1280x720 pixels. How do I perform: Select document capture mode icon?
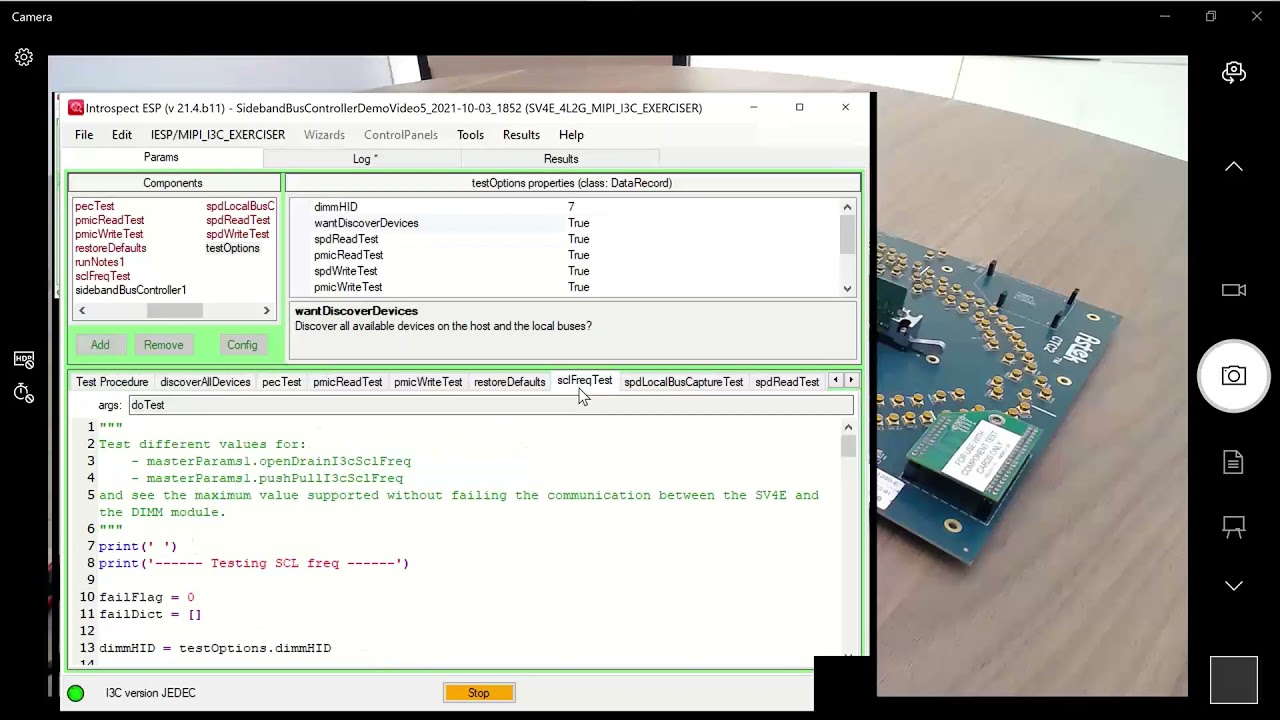(x=1234, y=462)
